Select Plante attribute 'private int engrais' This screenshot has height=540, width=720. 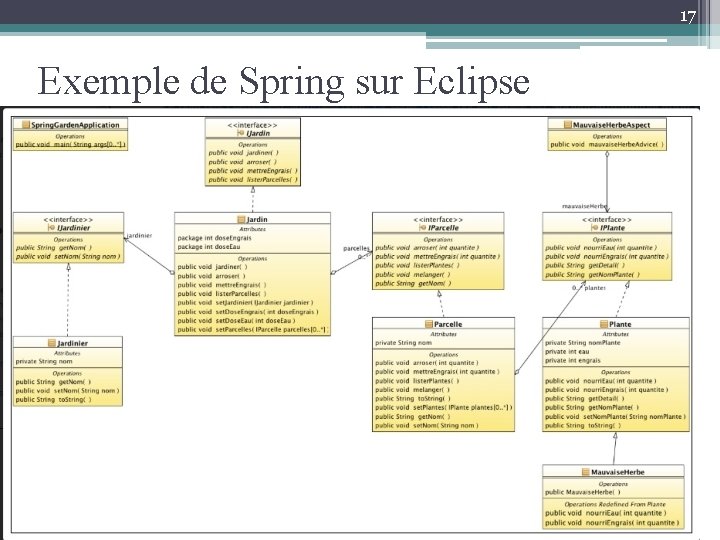coord(573,360)
